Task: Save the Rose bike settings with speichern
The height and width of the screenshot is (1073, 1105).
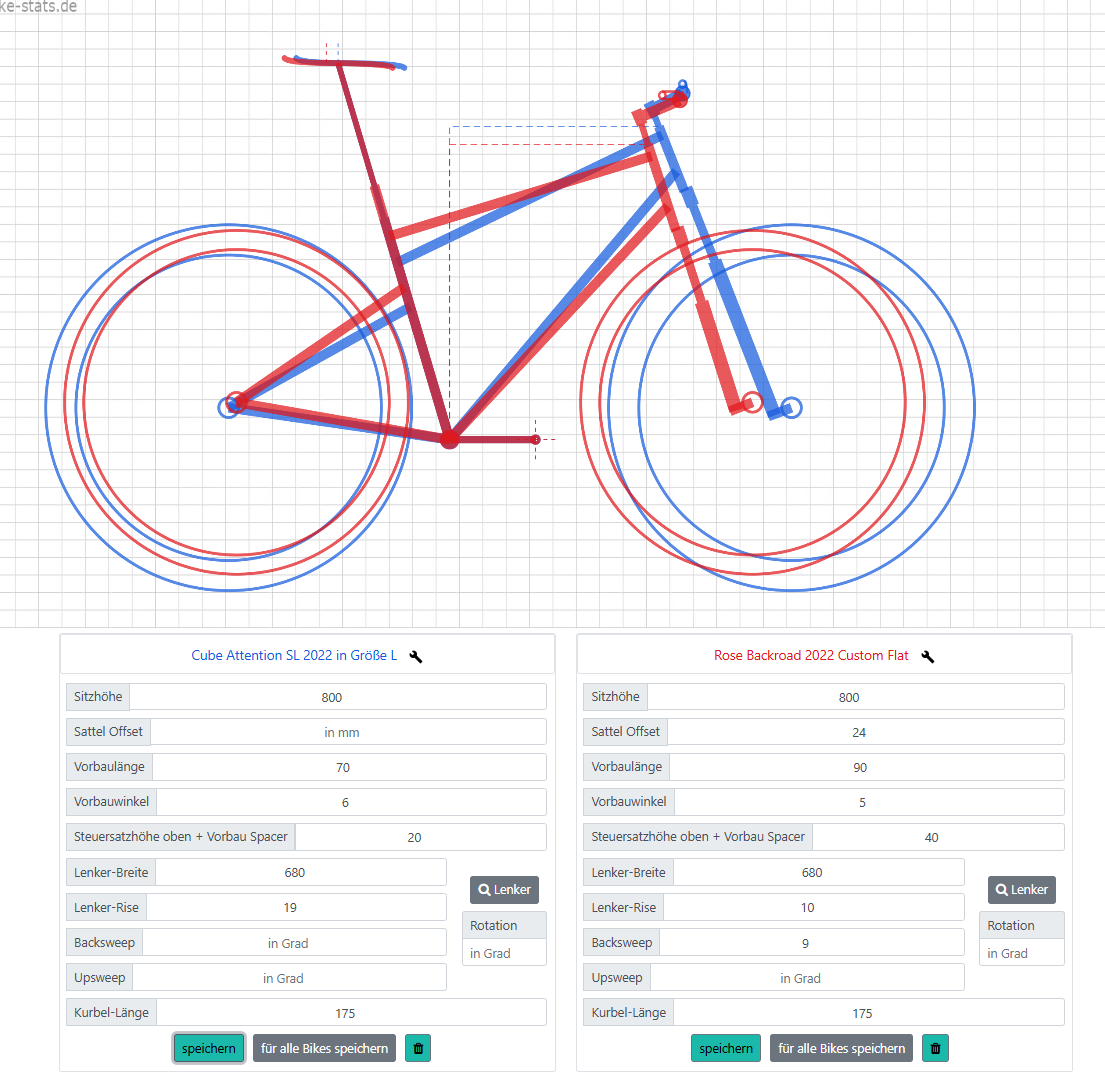Action: (x=726, y=1048)
